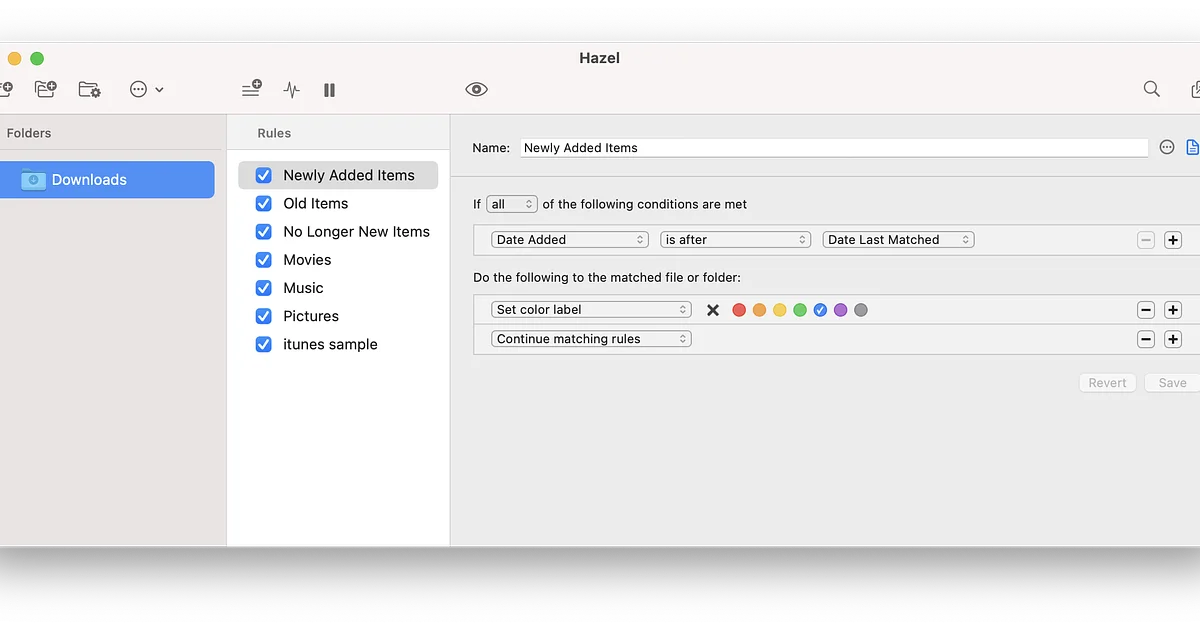Uncheck the Newly Added Items rule
The width and height of the screenshot is (1200, 630).
[264, 175]
